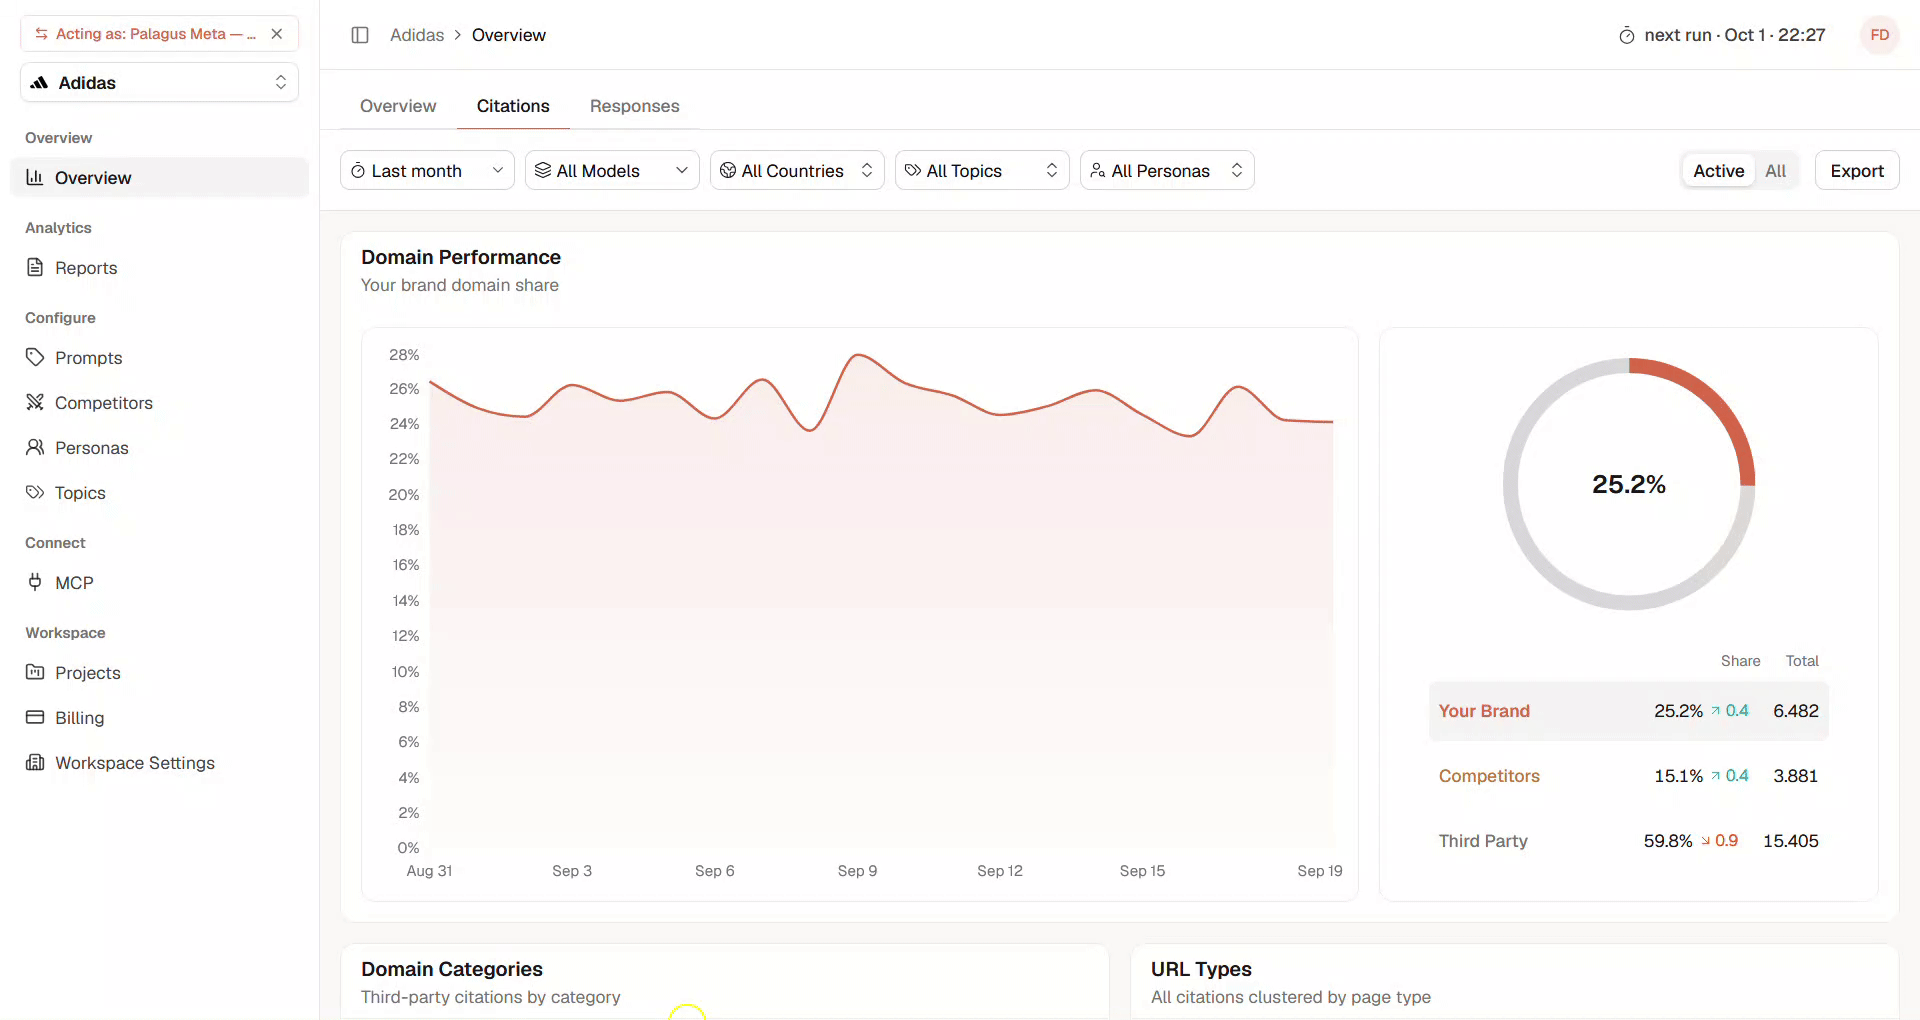Toggle the sidebar panel icon

360,35
